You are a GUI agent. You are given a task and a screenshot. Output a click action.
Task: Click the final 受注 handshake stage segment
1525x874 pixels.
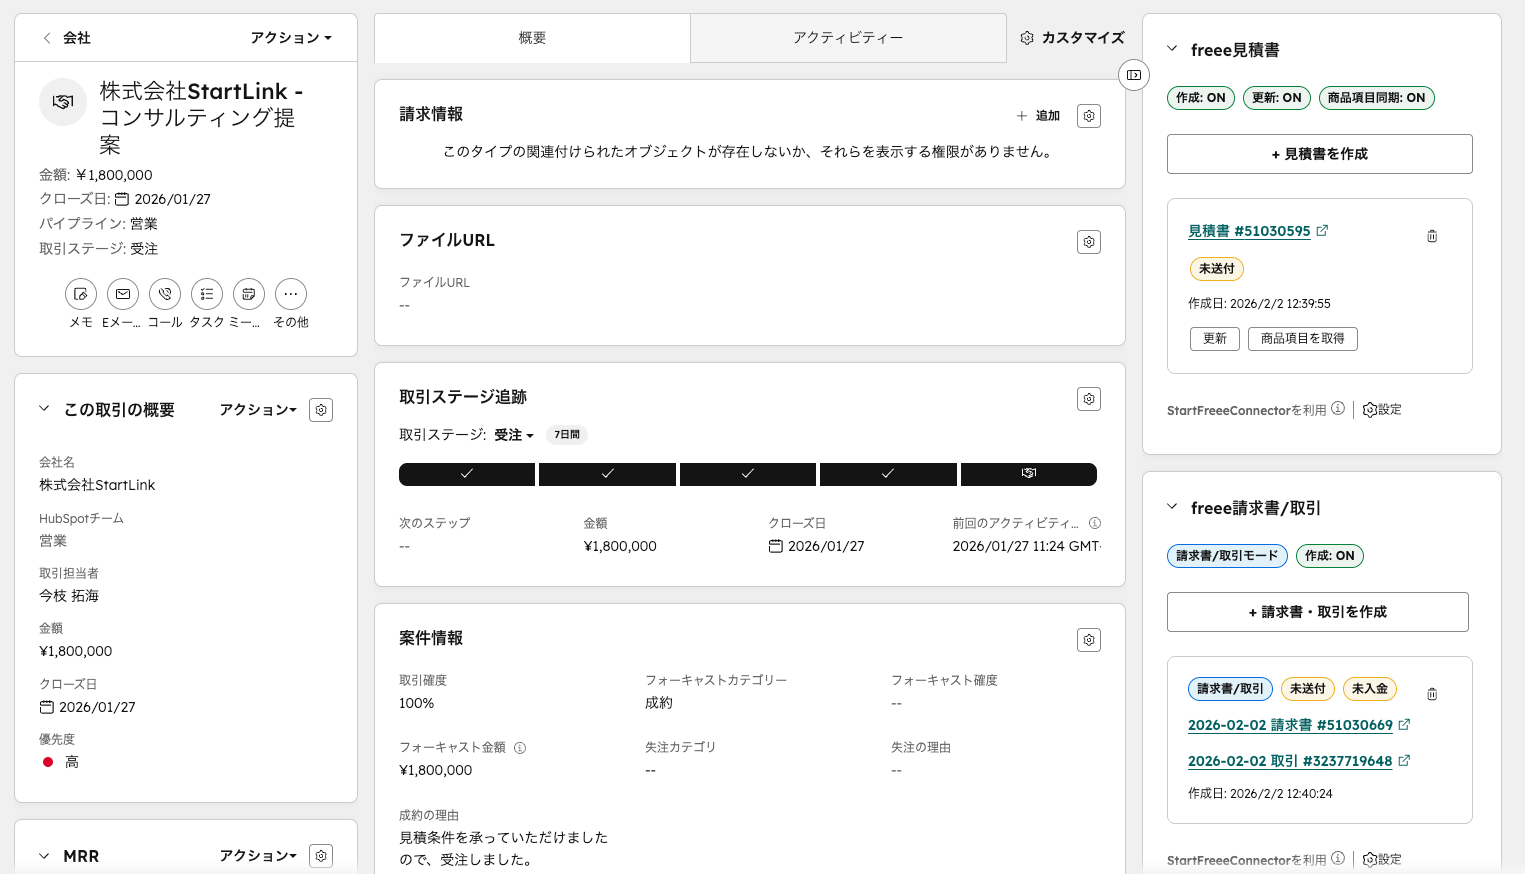click(x=1029, y=474)
